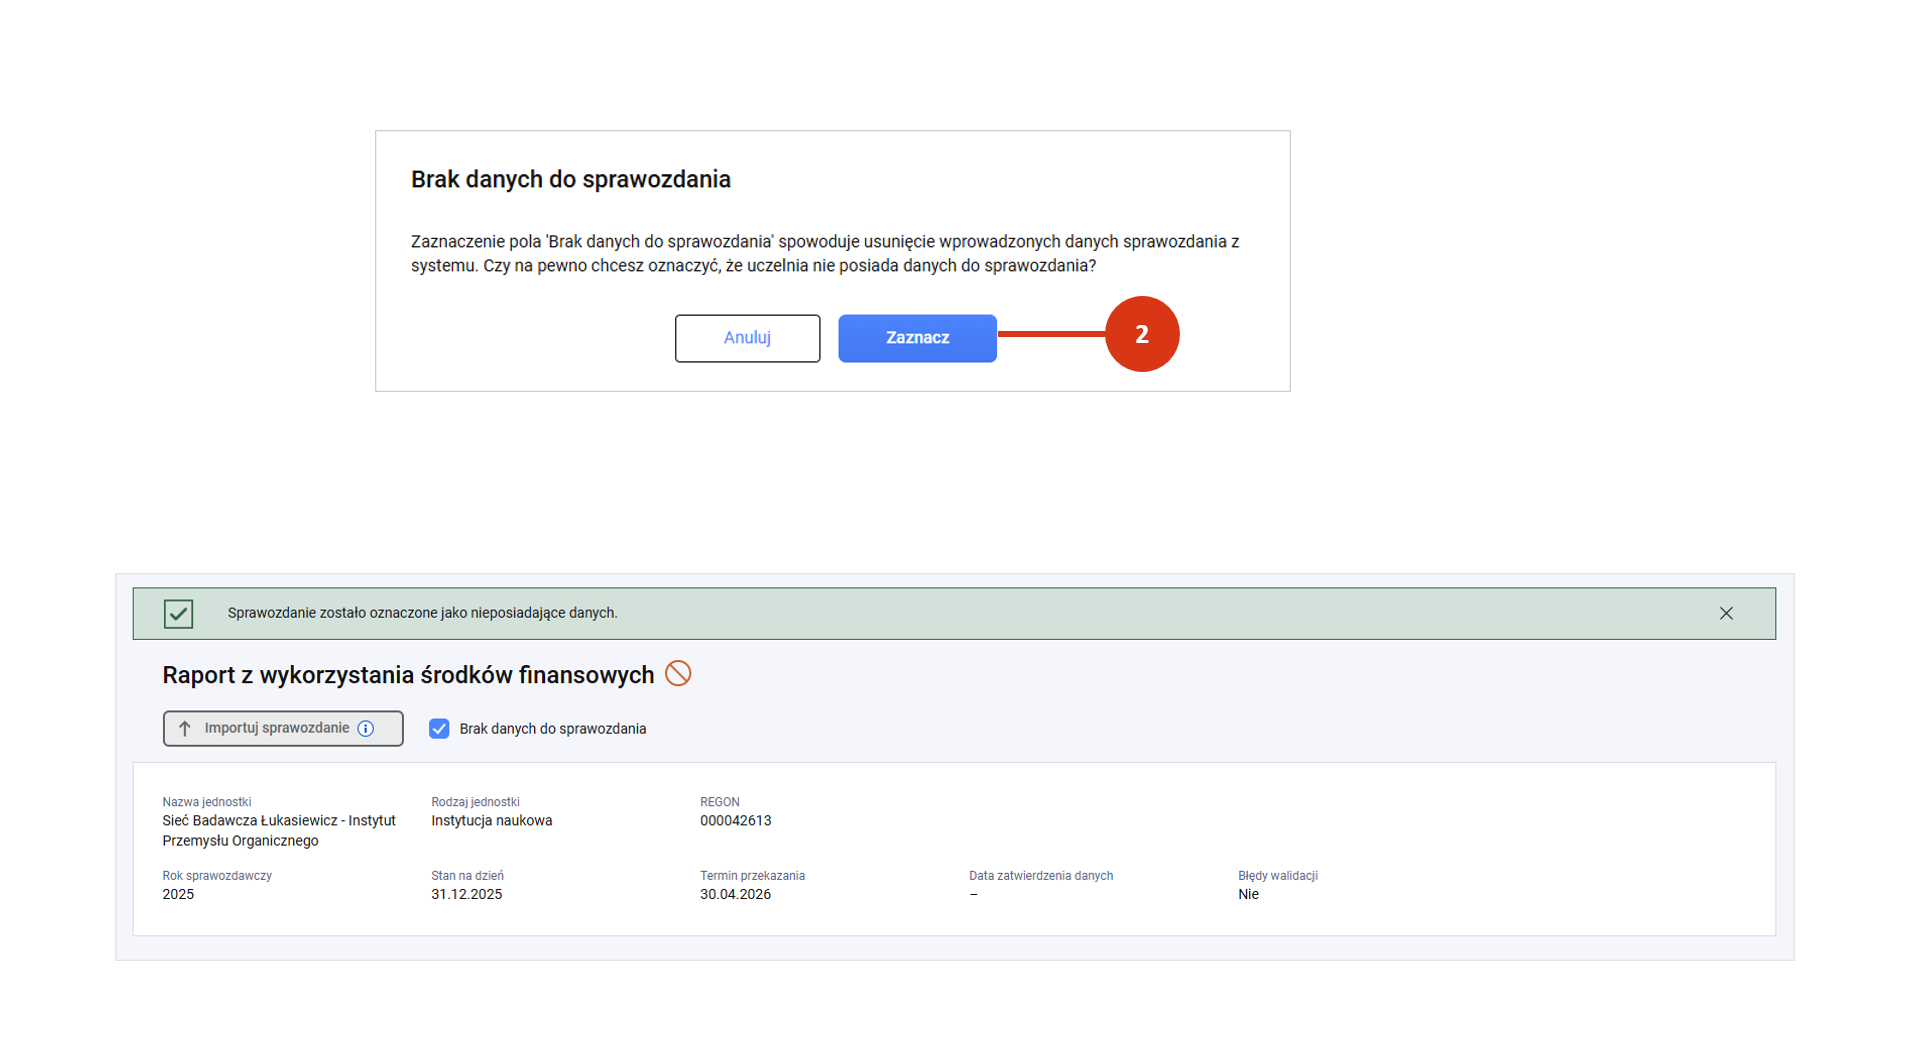Click the success message about nieposiadające danych

pos(422,613)
